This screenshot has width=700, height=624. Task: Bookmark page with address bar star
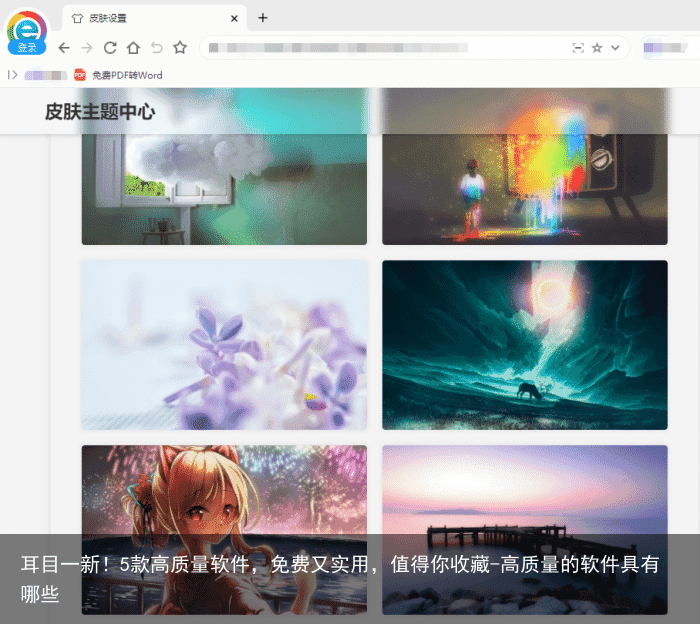click(597, 47)
